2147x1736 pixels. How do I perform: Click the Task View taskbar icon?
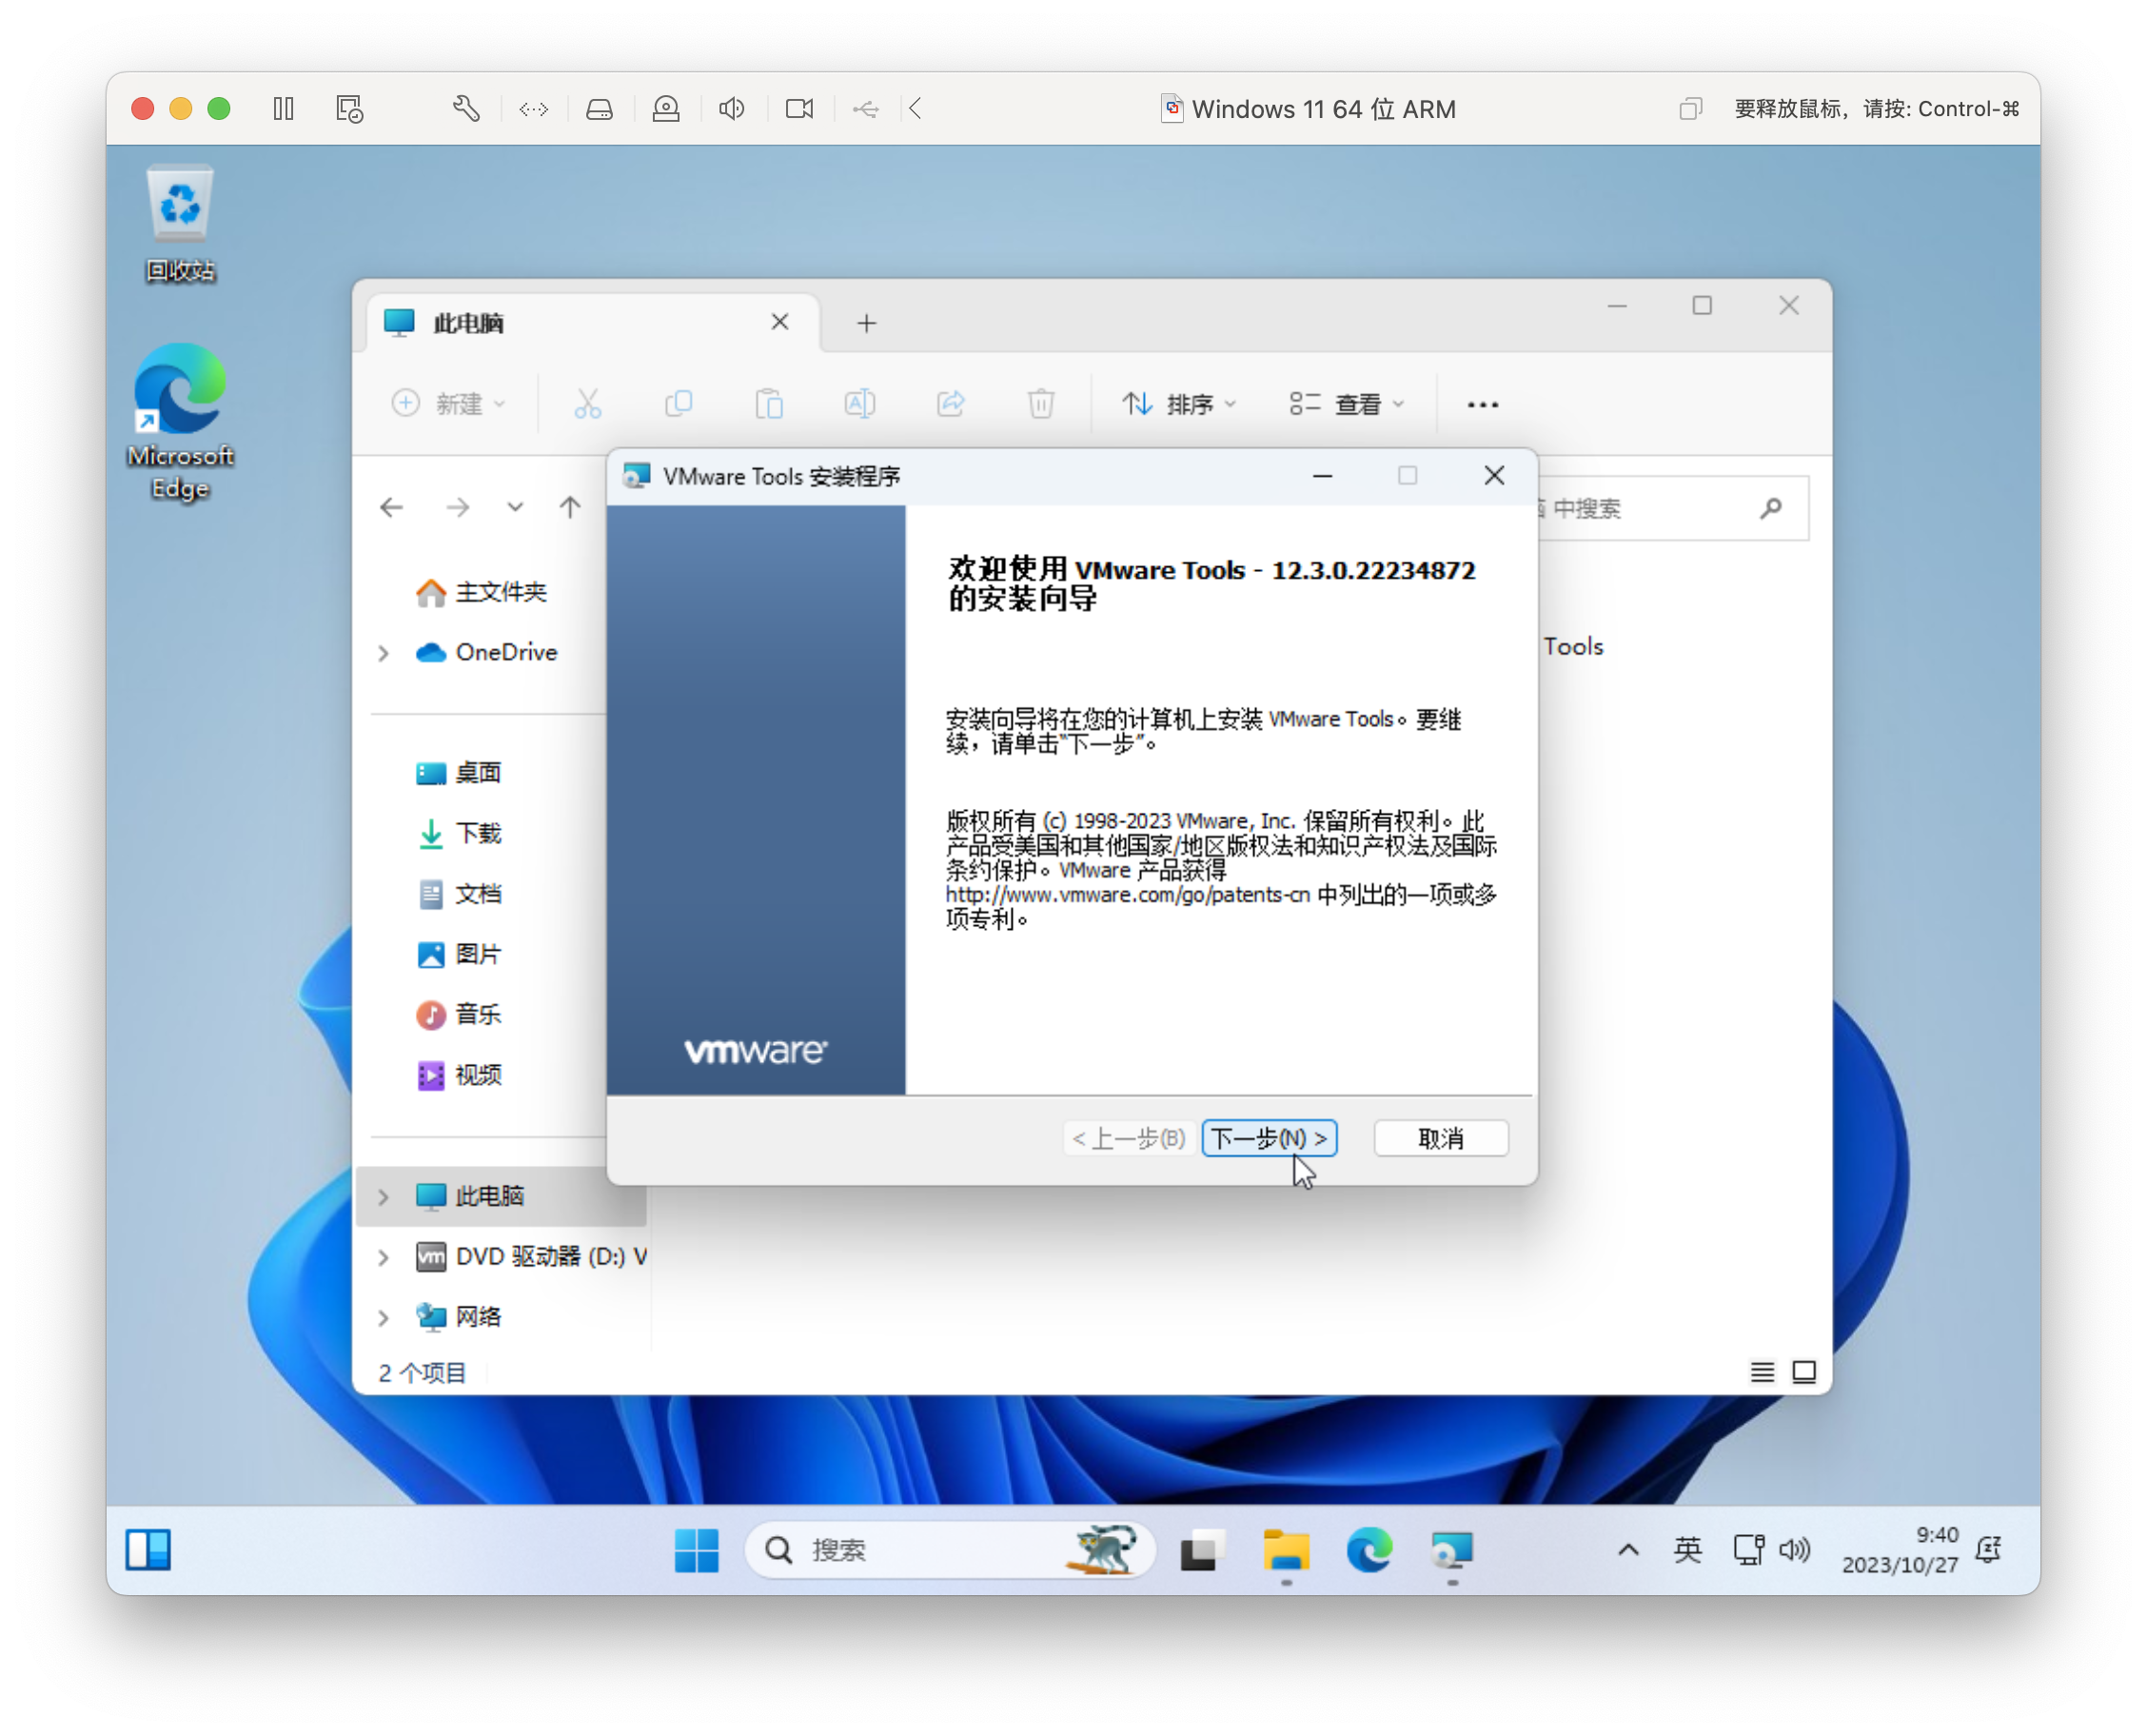tap(1203, 1550)
